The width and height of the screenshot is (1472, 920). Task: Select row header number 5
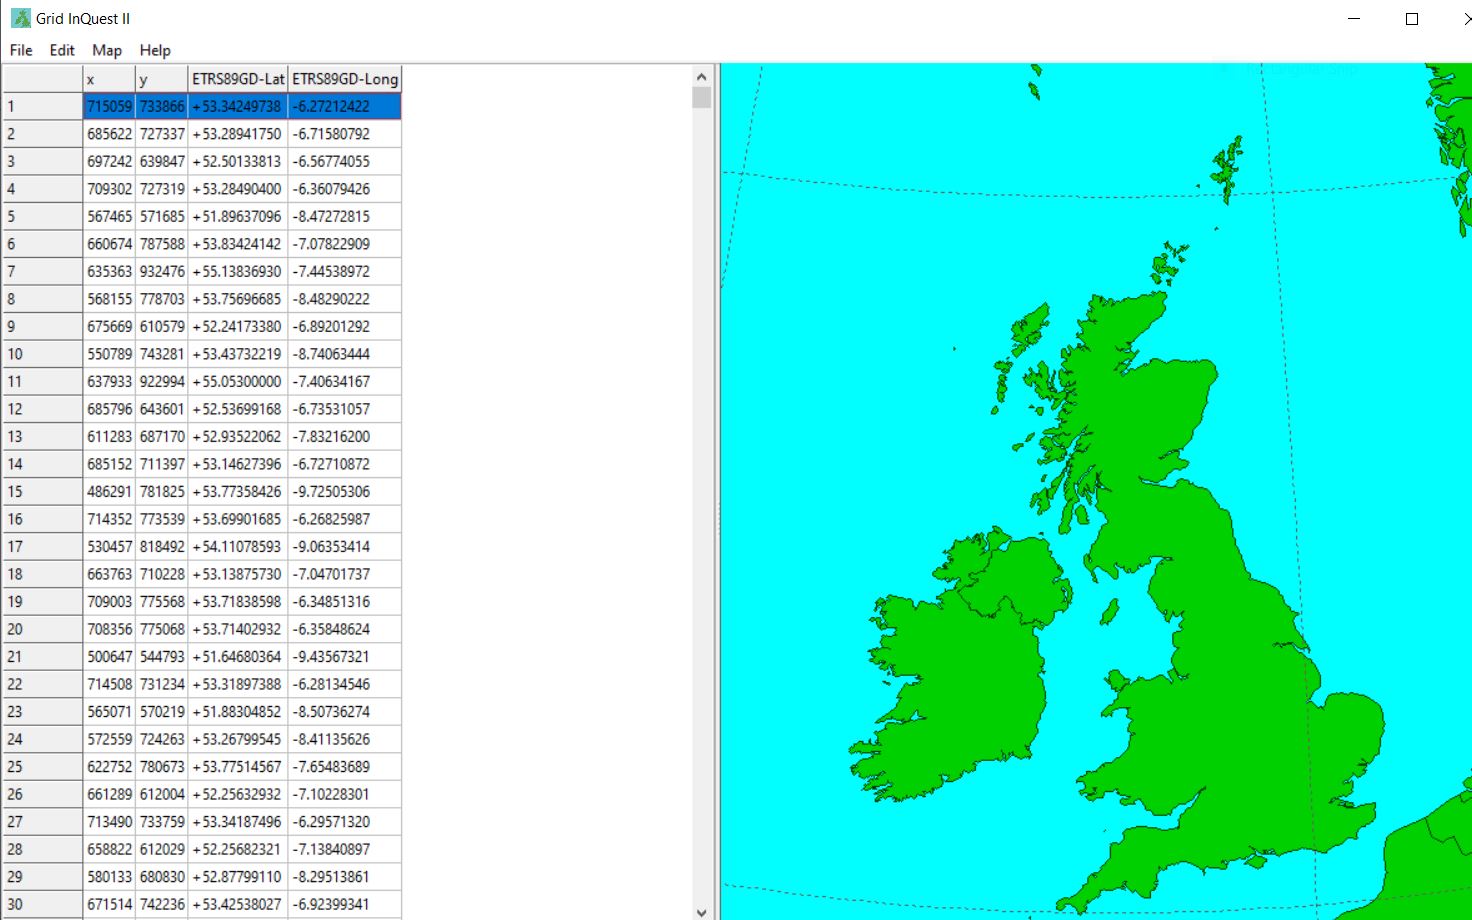coord(42,216)
